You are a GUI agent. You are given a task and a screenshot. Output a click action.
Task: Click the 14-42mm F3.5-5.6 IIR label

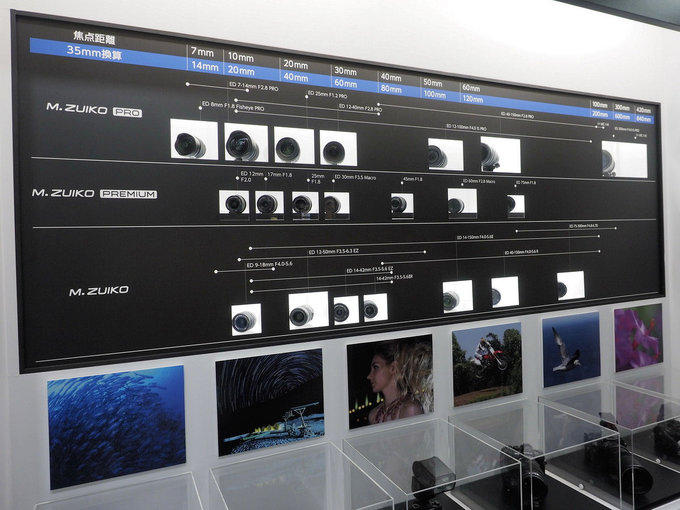coord(394,278)
